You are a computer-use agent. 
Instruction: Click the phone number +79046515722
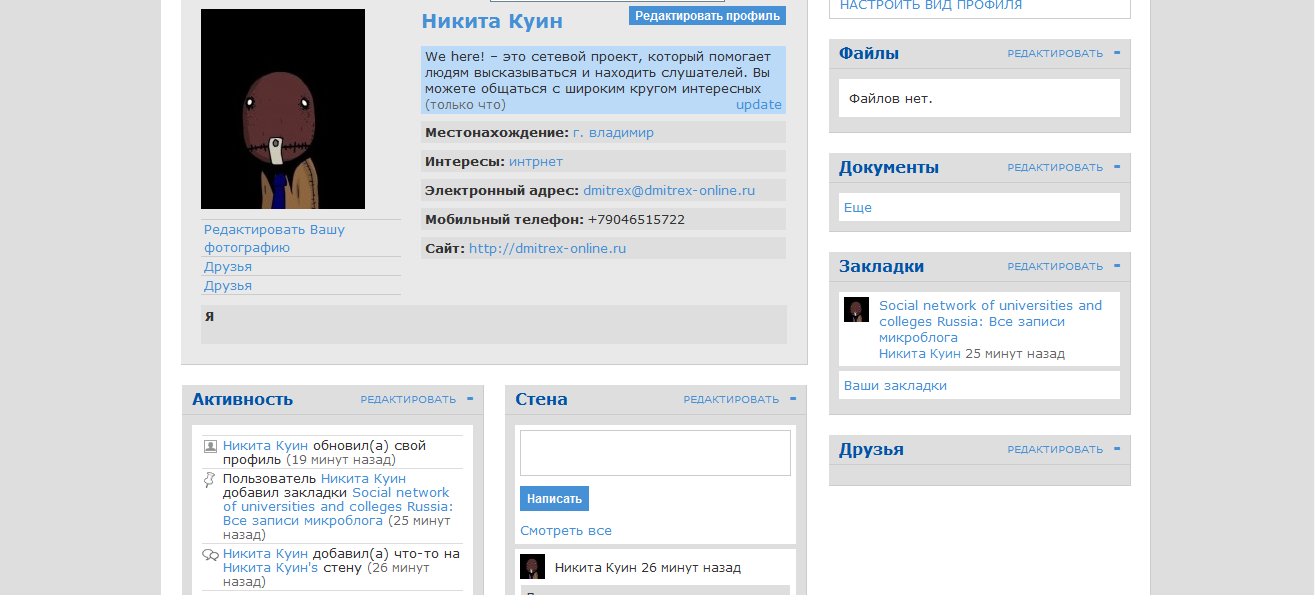click(x=636, y=219)
